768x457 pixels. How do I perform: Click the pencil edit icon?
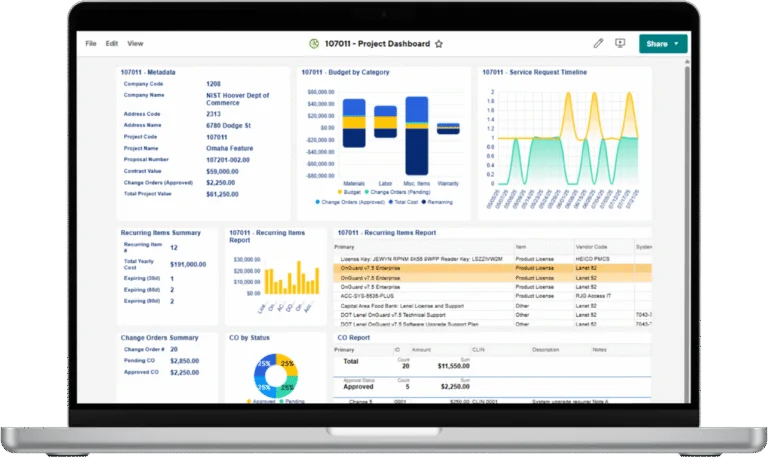pos(598,43)
